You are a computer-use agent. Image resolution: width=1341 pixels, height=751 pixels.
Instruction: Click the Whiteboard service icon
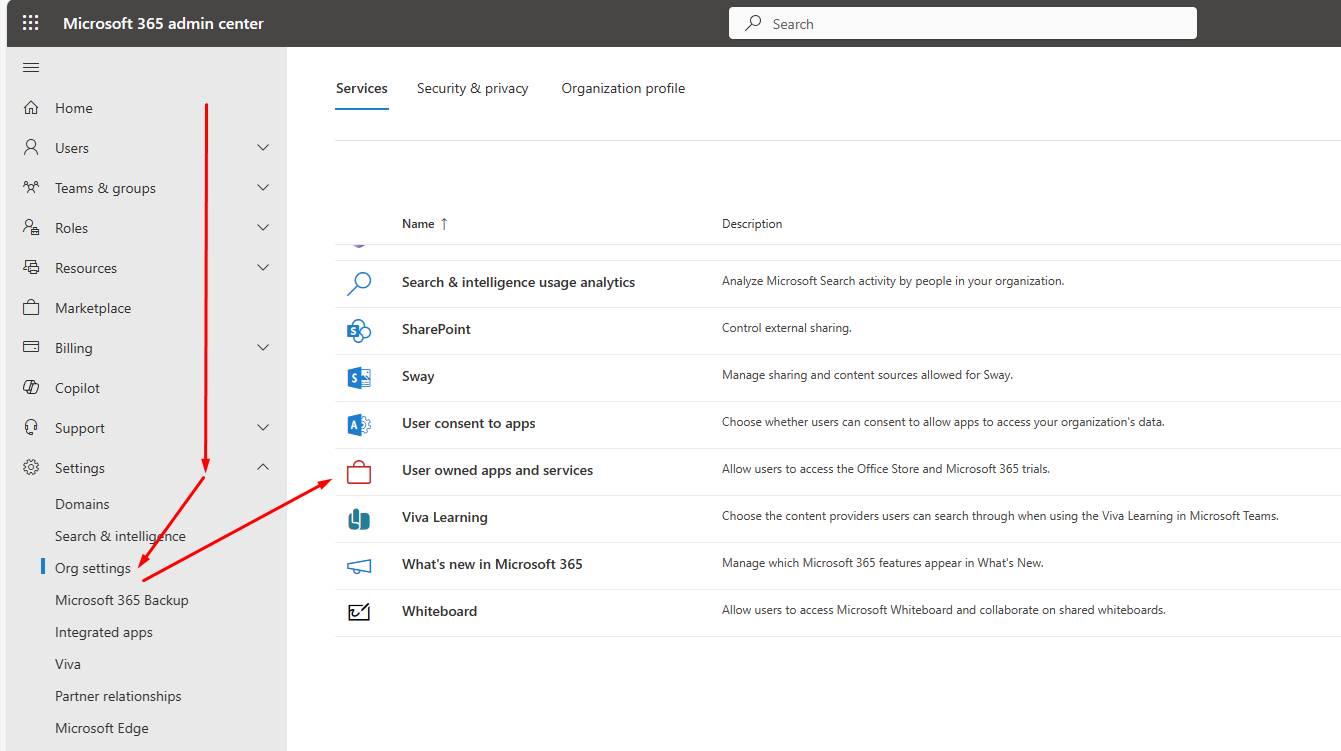click(x=359, y=612)
